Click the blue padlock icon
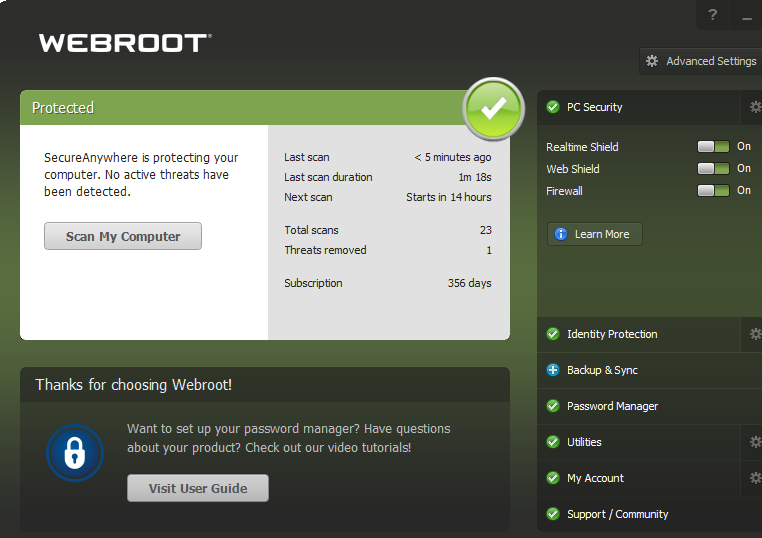The width and height of the screenshot is (762, 538). 75,453
